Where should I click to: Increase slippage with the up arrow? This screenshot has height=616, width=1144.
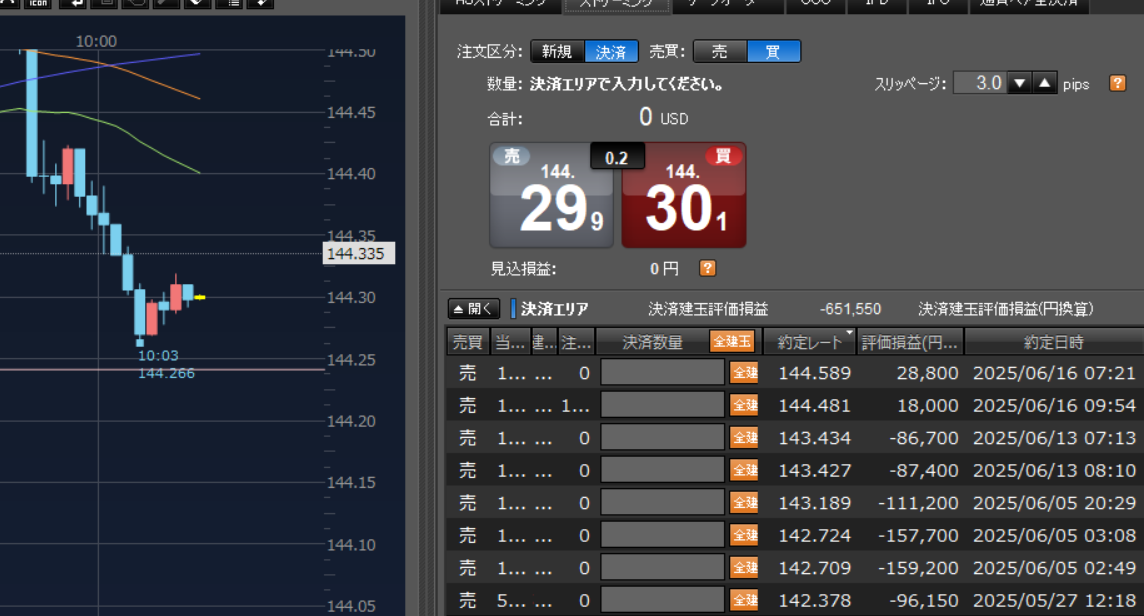(1045, 83)
